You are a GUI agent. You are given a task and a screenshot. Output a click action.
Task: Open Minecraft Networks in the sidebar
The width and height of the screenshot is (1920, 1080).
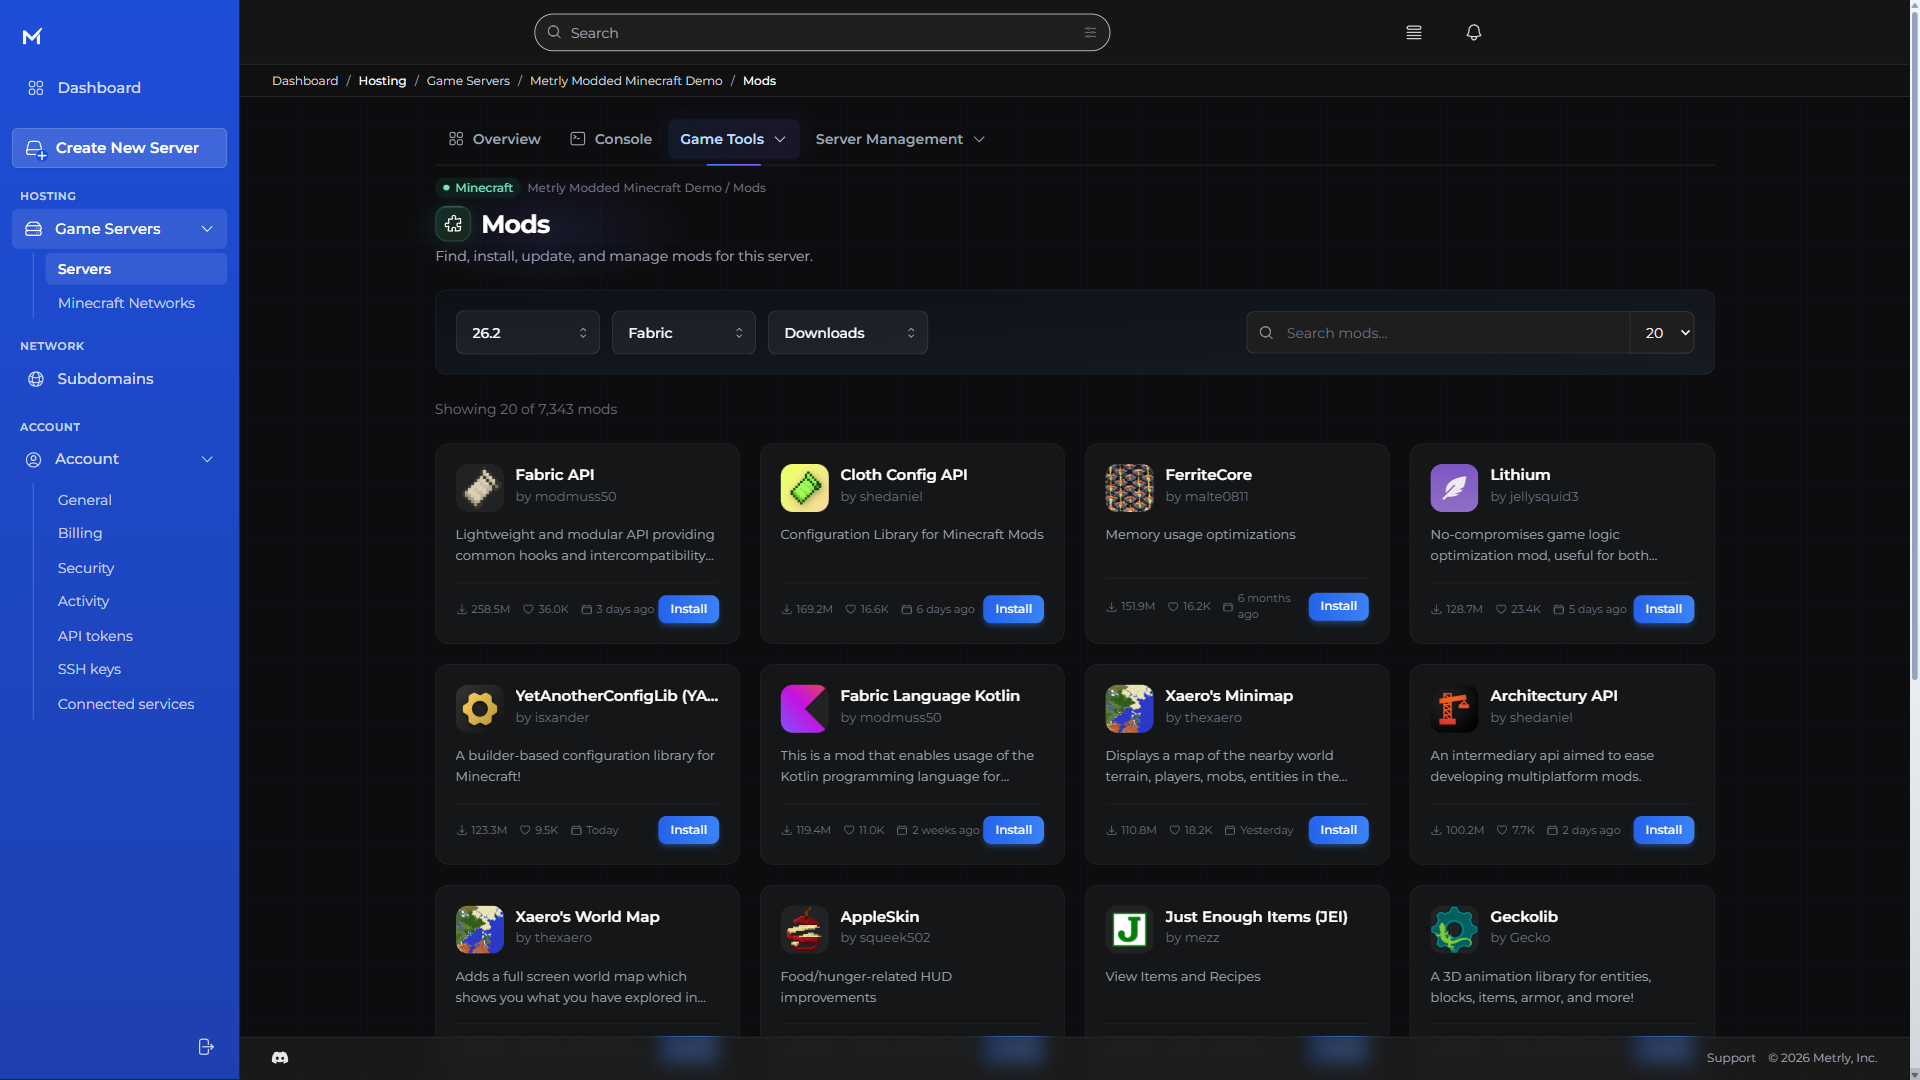pos(126,303)
